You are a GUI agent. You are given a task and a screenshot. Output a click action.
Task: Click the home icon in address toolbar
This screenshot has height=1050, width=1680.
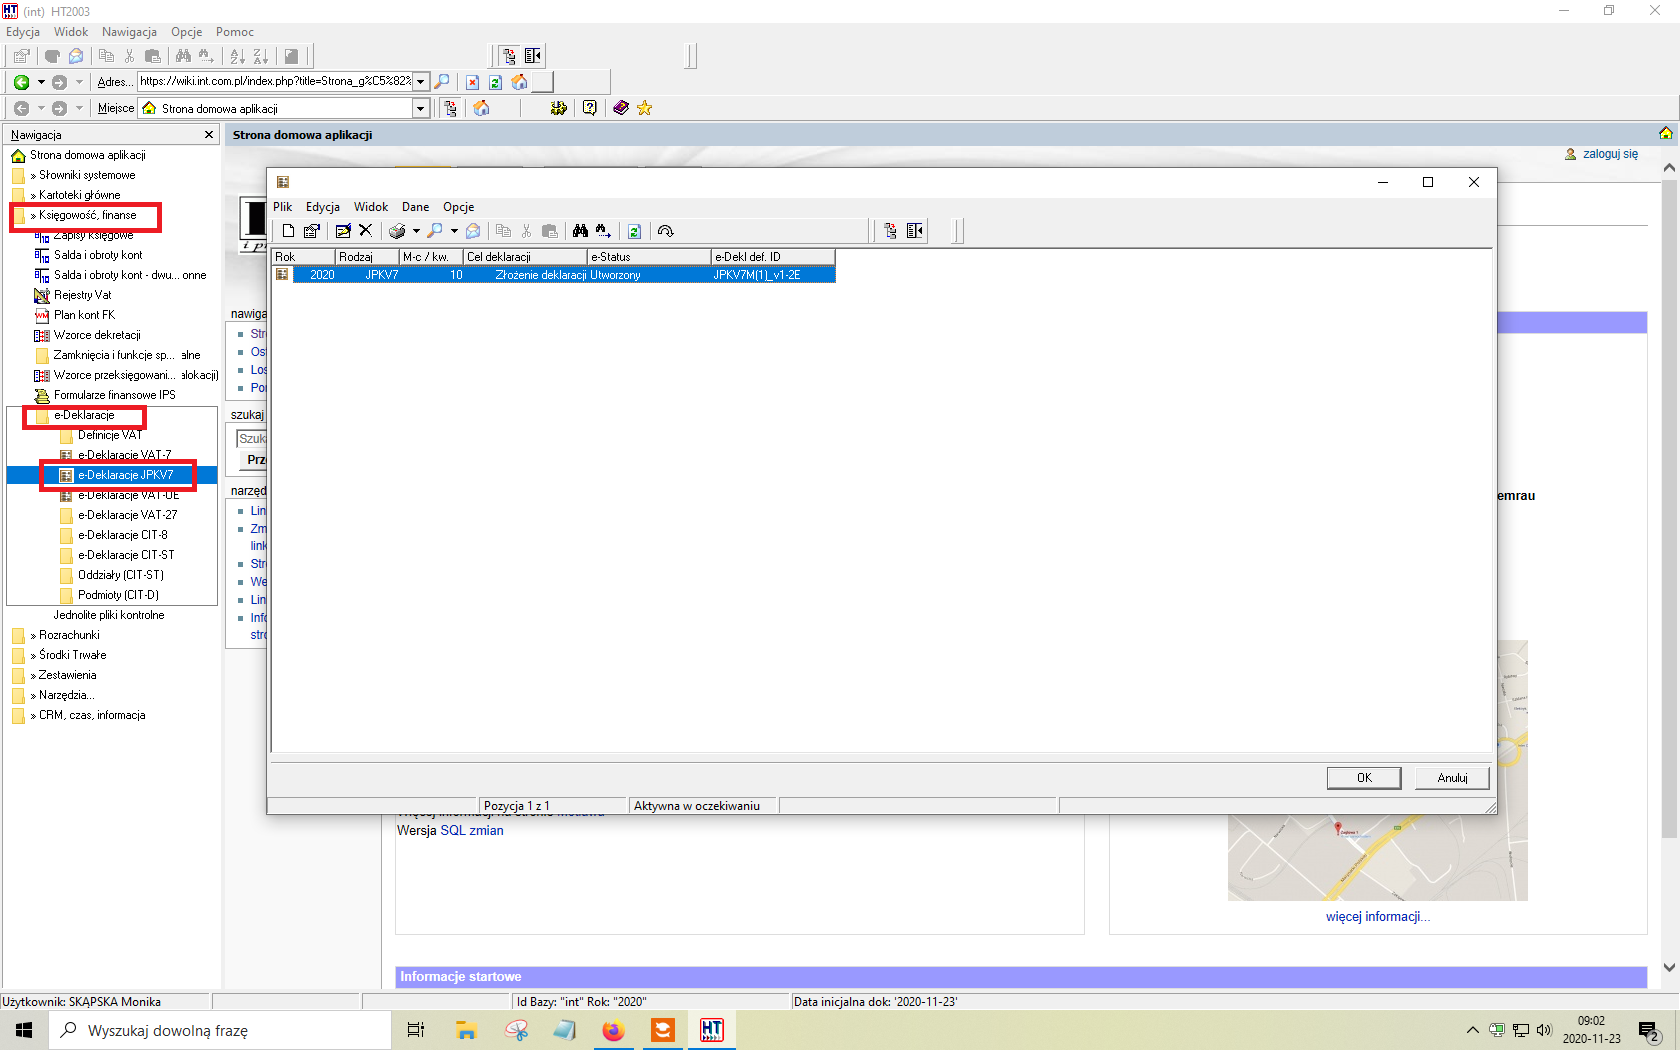(519, 82)
